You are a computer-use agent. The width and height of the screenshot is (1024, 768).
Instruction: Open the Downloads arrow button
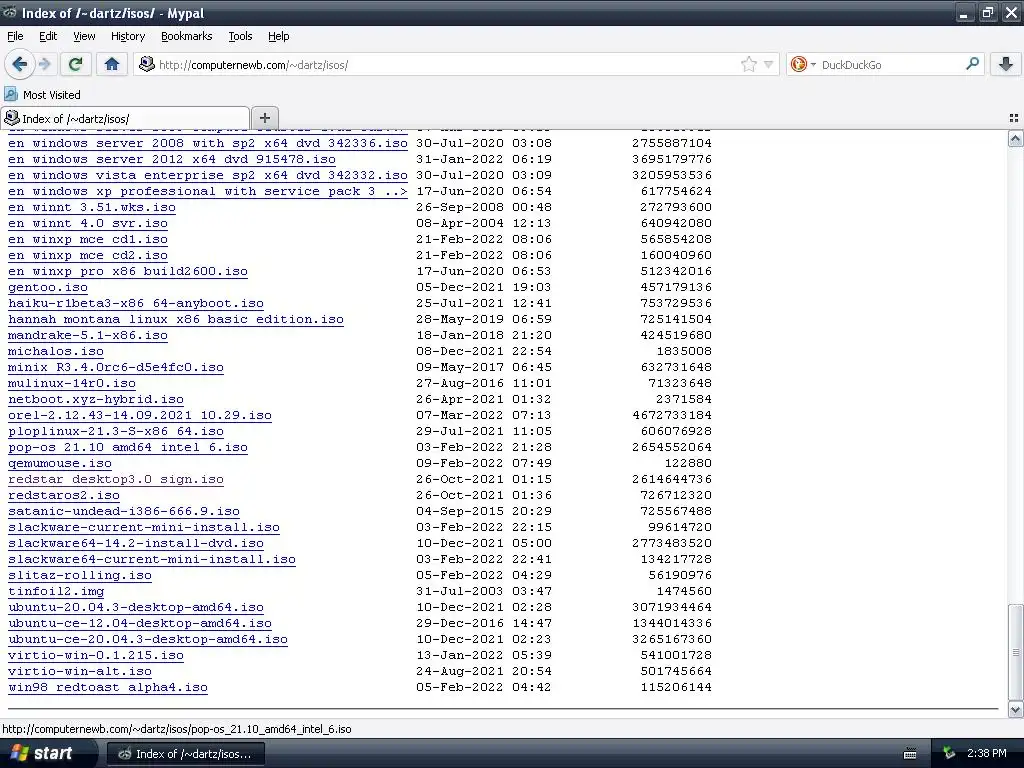click(x=1006, y=64)
